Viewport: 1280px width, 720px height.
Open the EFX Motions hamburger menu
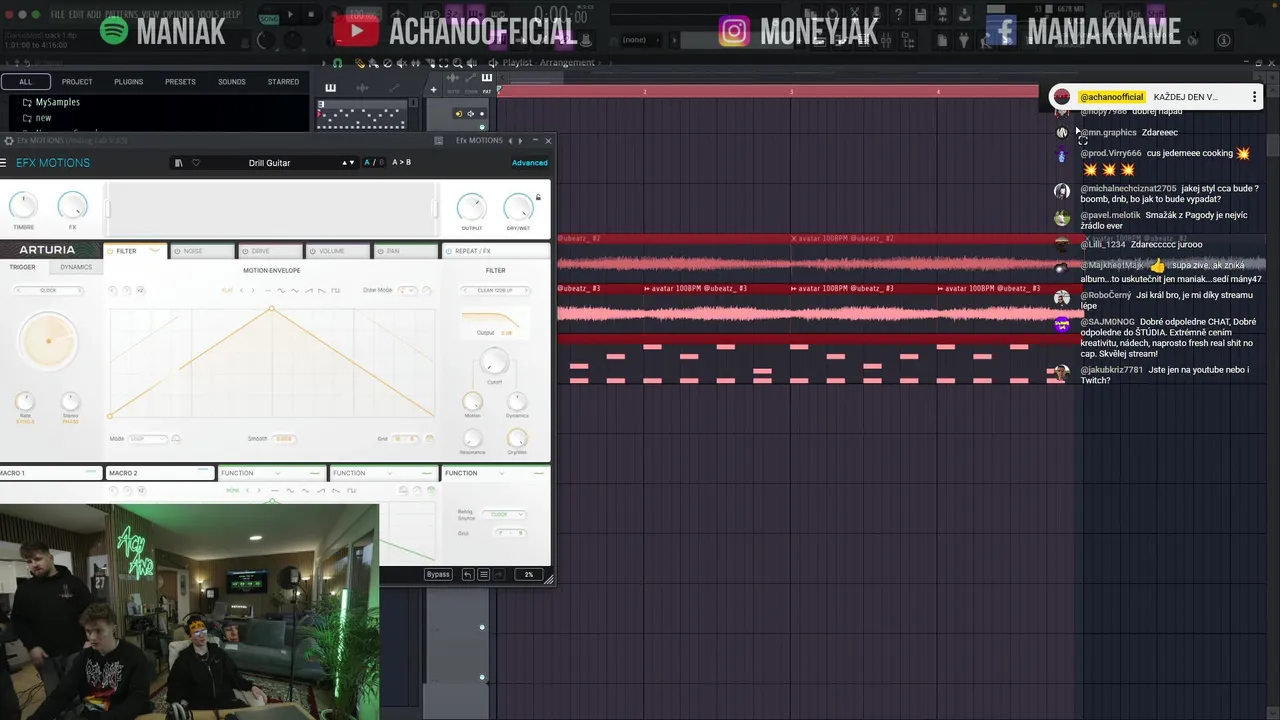4,163
